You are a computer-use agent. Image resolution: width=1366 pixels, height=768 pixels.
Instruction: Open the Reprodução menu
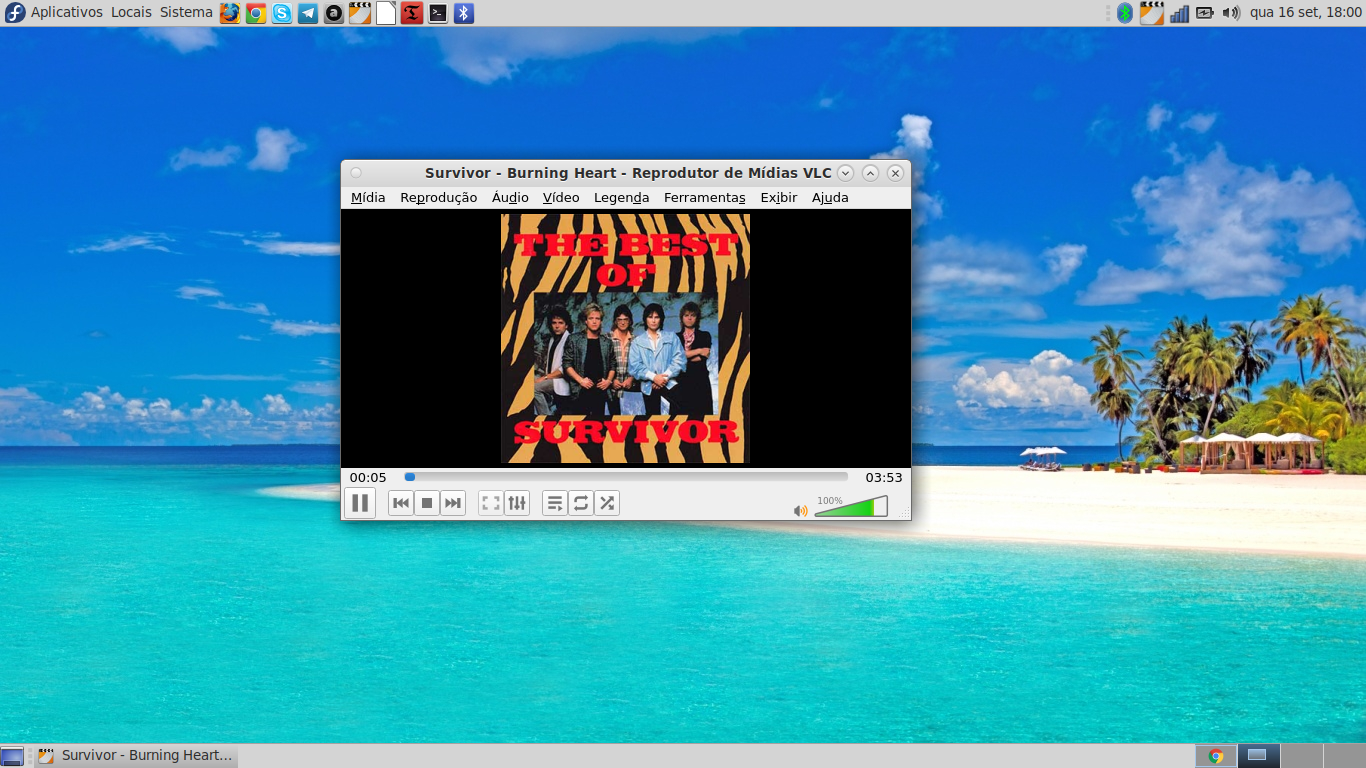click(439, 198)
